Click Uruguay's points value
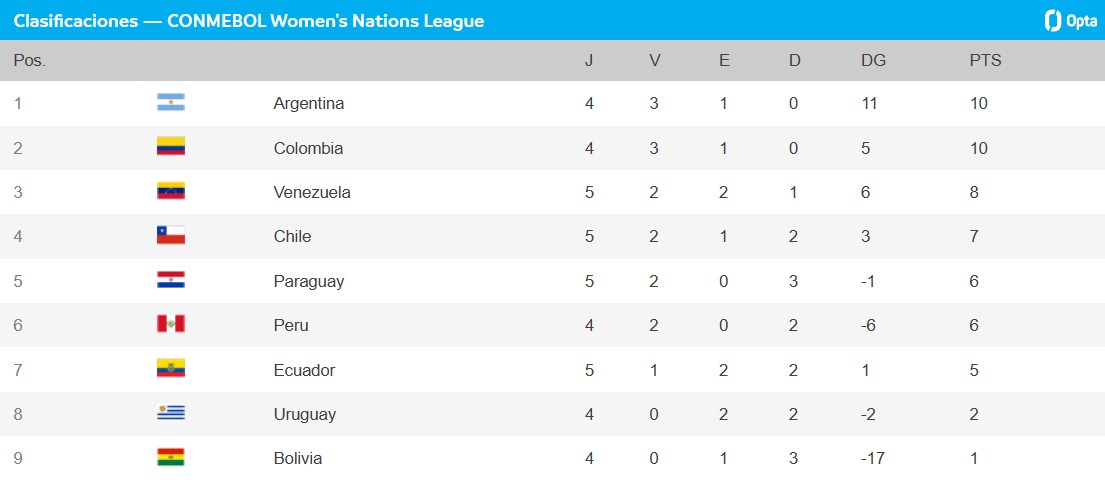 tap(973, 414)
